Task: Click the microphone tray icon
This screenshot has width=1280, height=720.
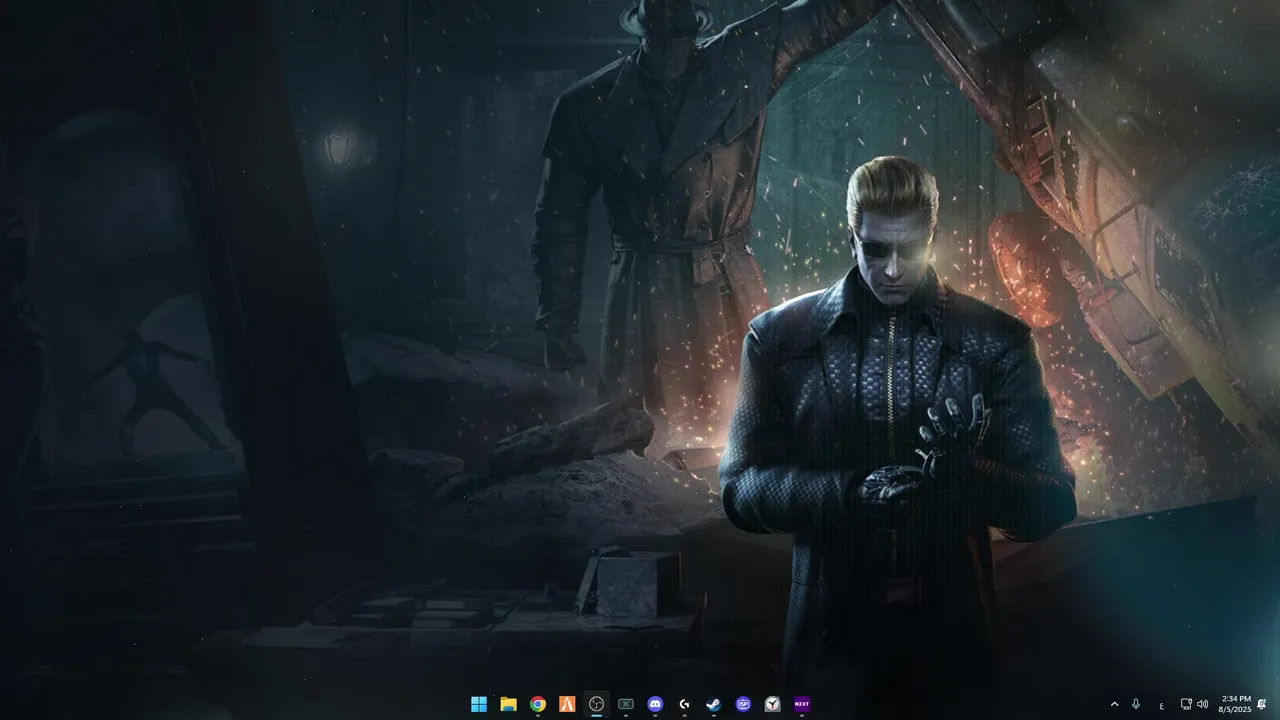Action: (x=1136, y=704)
